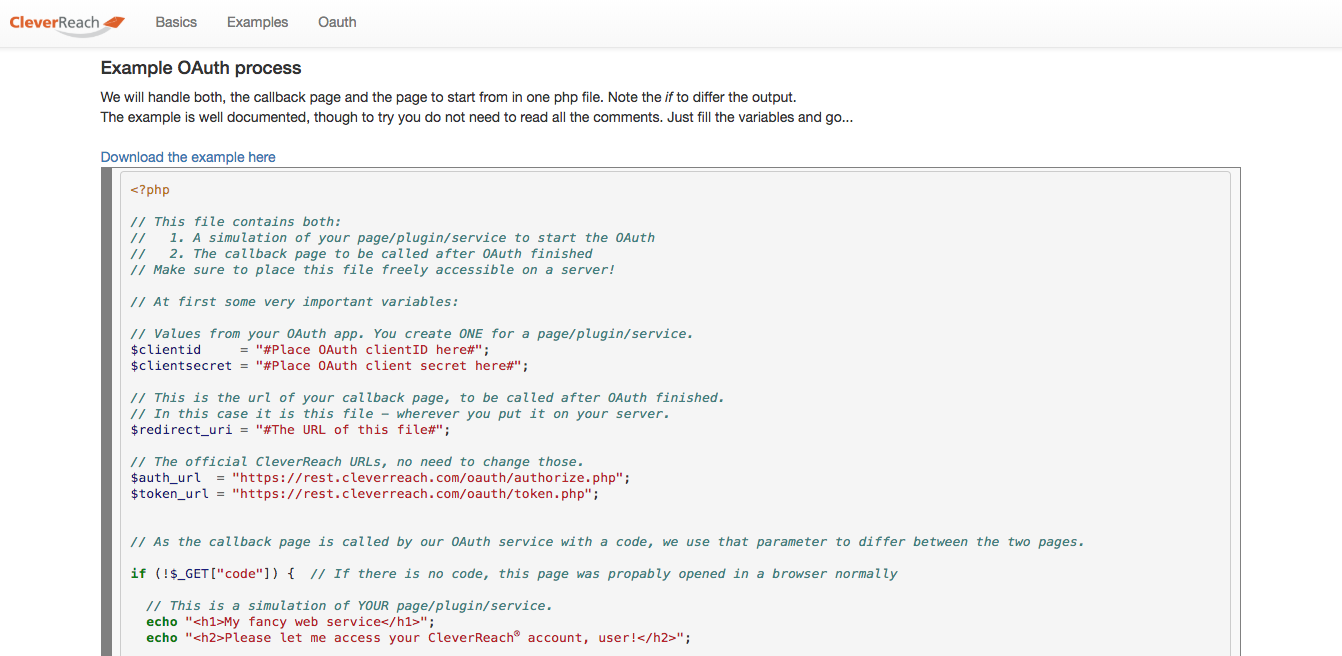Click the sentence 'We will handle both, the callback page'

[449, 97]
